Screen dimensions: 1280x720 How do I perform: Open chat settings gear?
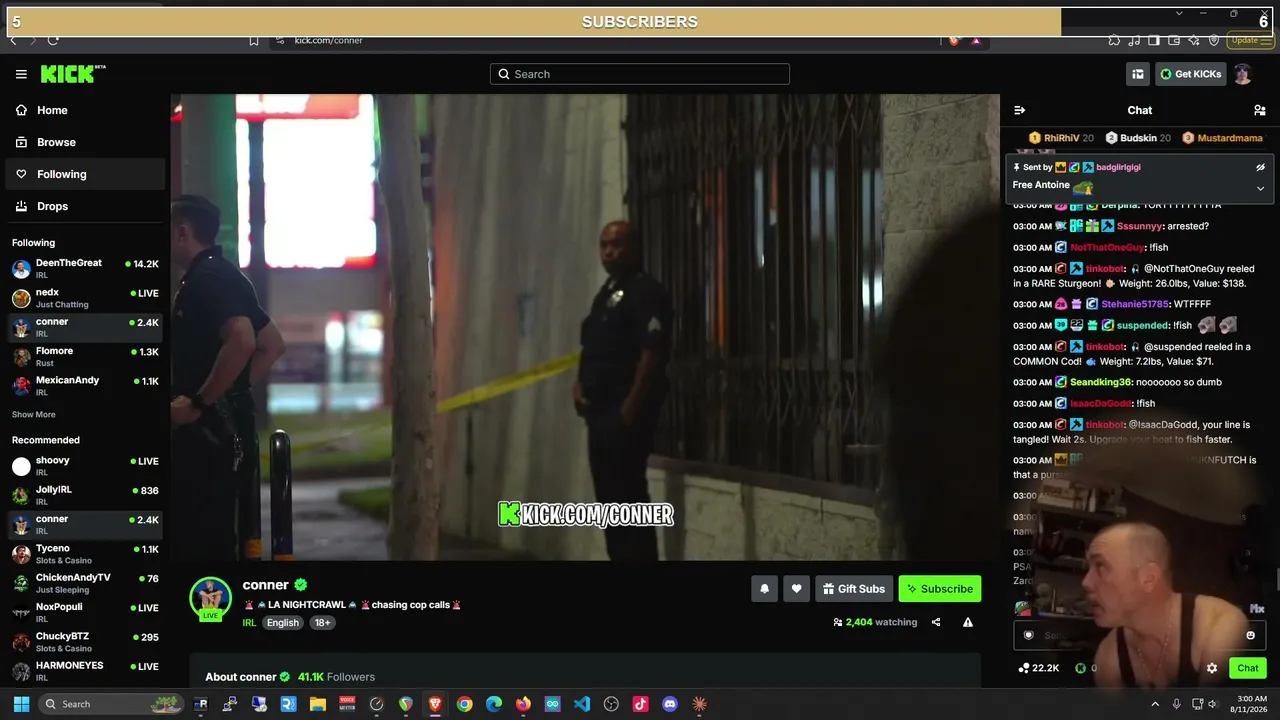(1212, 668)
